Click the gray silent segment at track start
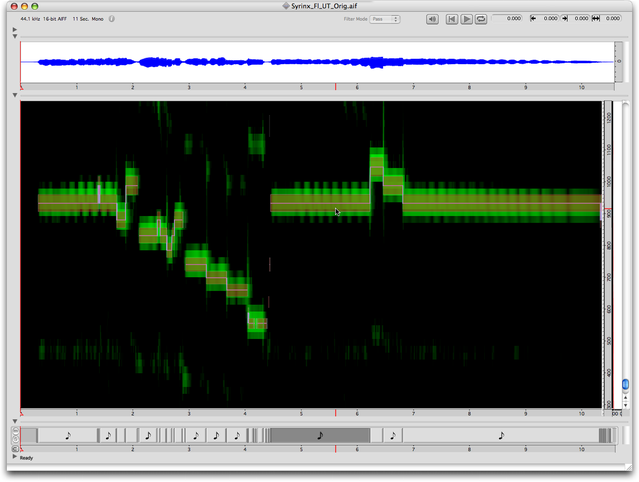The height and width of the screenshot is (482, 639). coord(29,436)
